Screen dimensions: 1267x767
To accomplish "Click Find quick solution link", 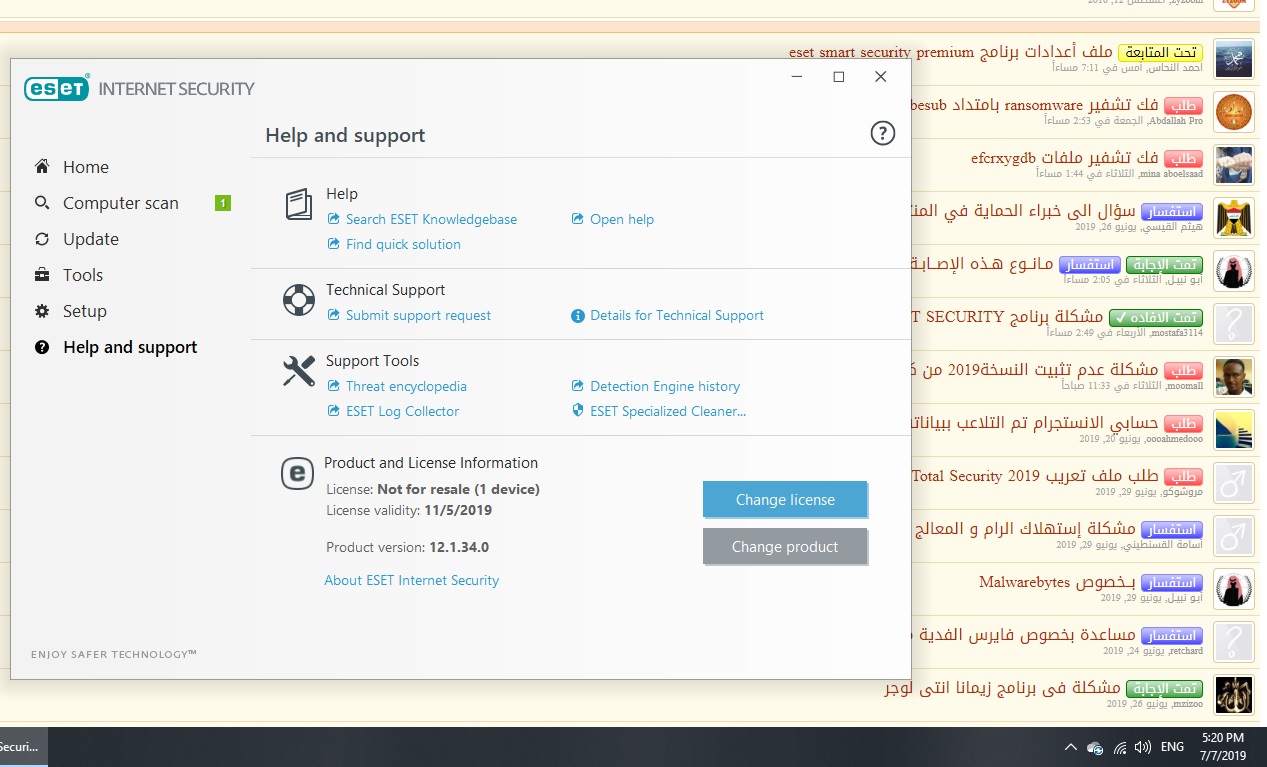I will 403,244.
